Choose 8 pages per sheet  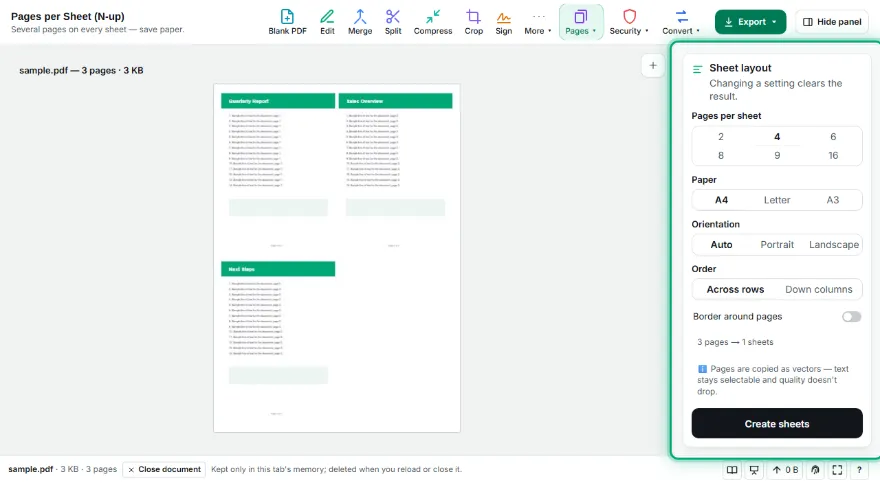tap(721, 155)
